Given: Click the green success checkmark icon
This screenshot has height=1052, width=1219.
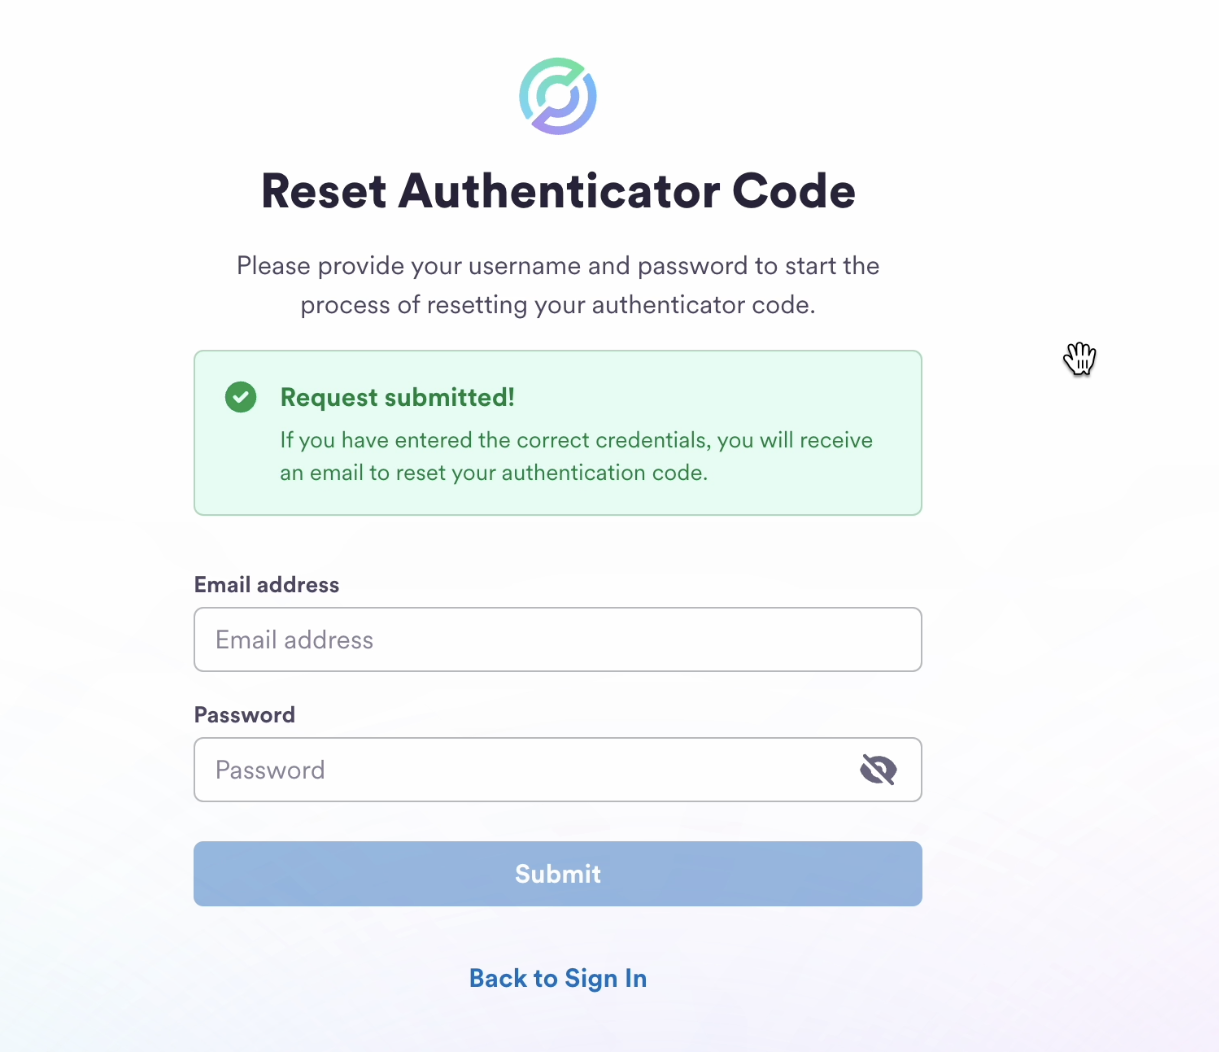Looking at the screenshot, I should tap(240, 397).
